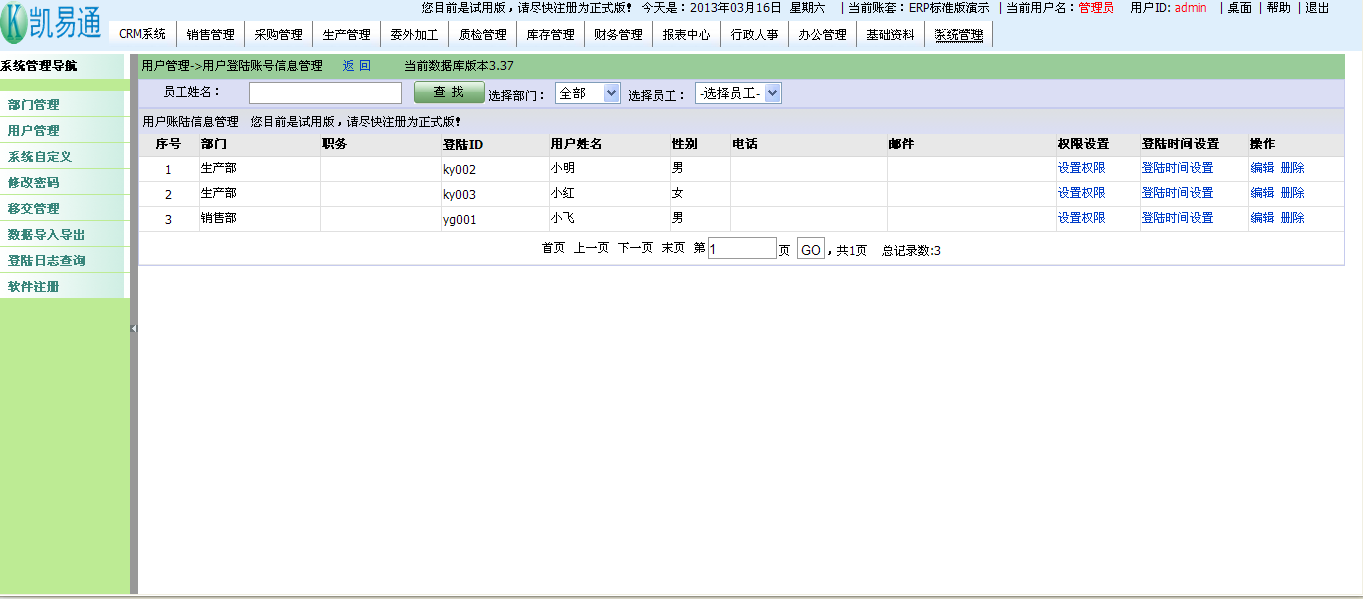Click the page number input box
The image size is (1363, 599).
click(742, 249)
